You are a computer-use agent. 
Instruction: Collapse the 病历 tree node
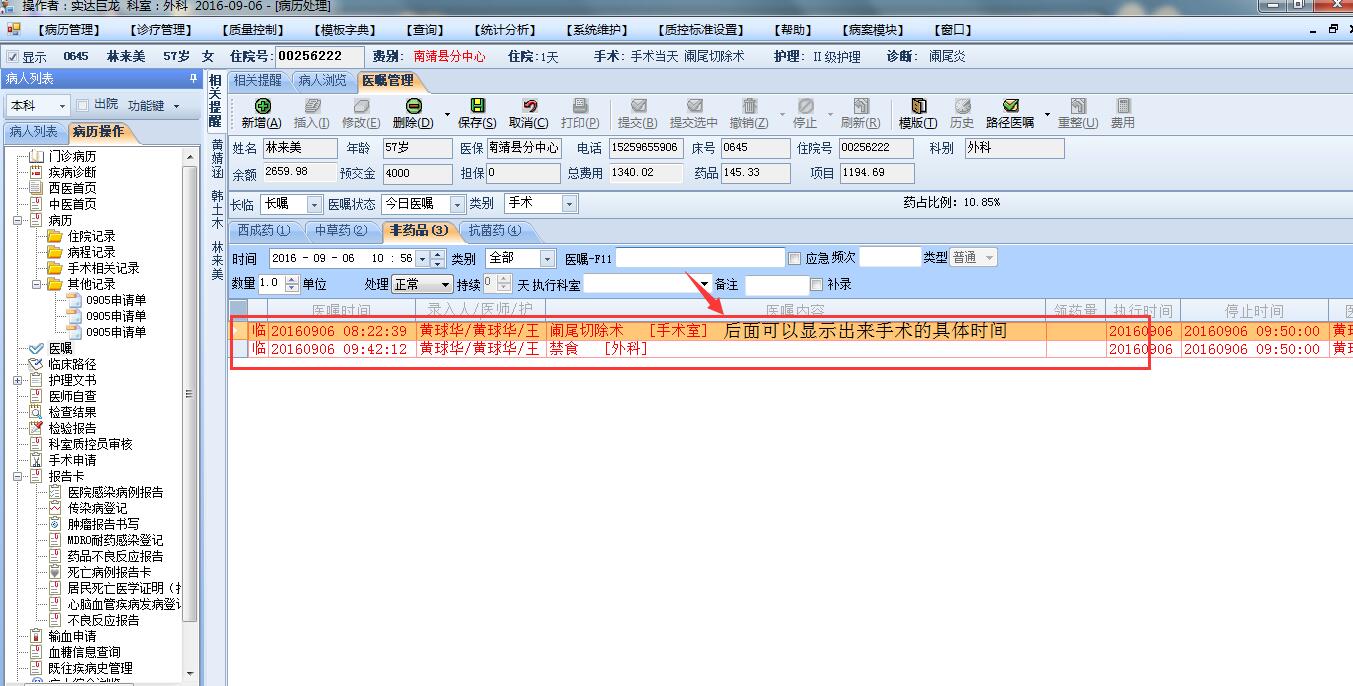(x=18, y=220)
